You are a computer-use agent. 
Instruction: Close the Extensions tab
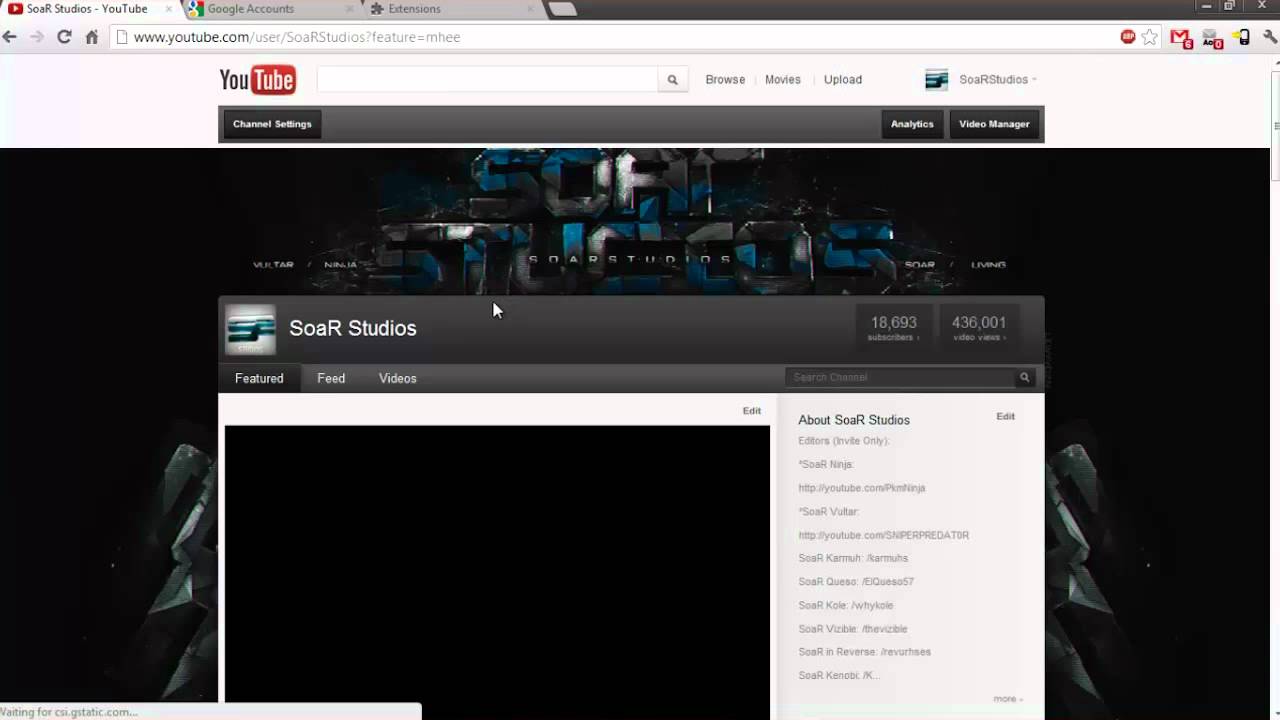click(x=530, y=9)
